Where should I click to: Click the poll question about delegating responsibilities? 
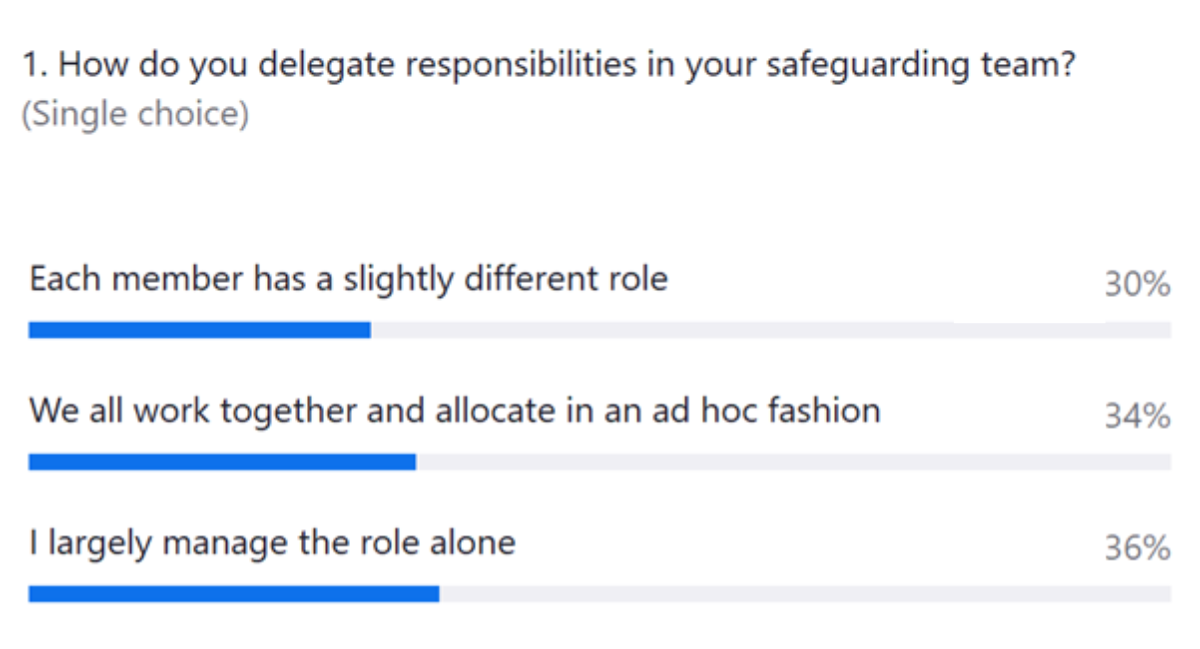tap(548, 67)
